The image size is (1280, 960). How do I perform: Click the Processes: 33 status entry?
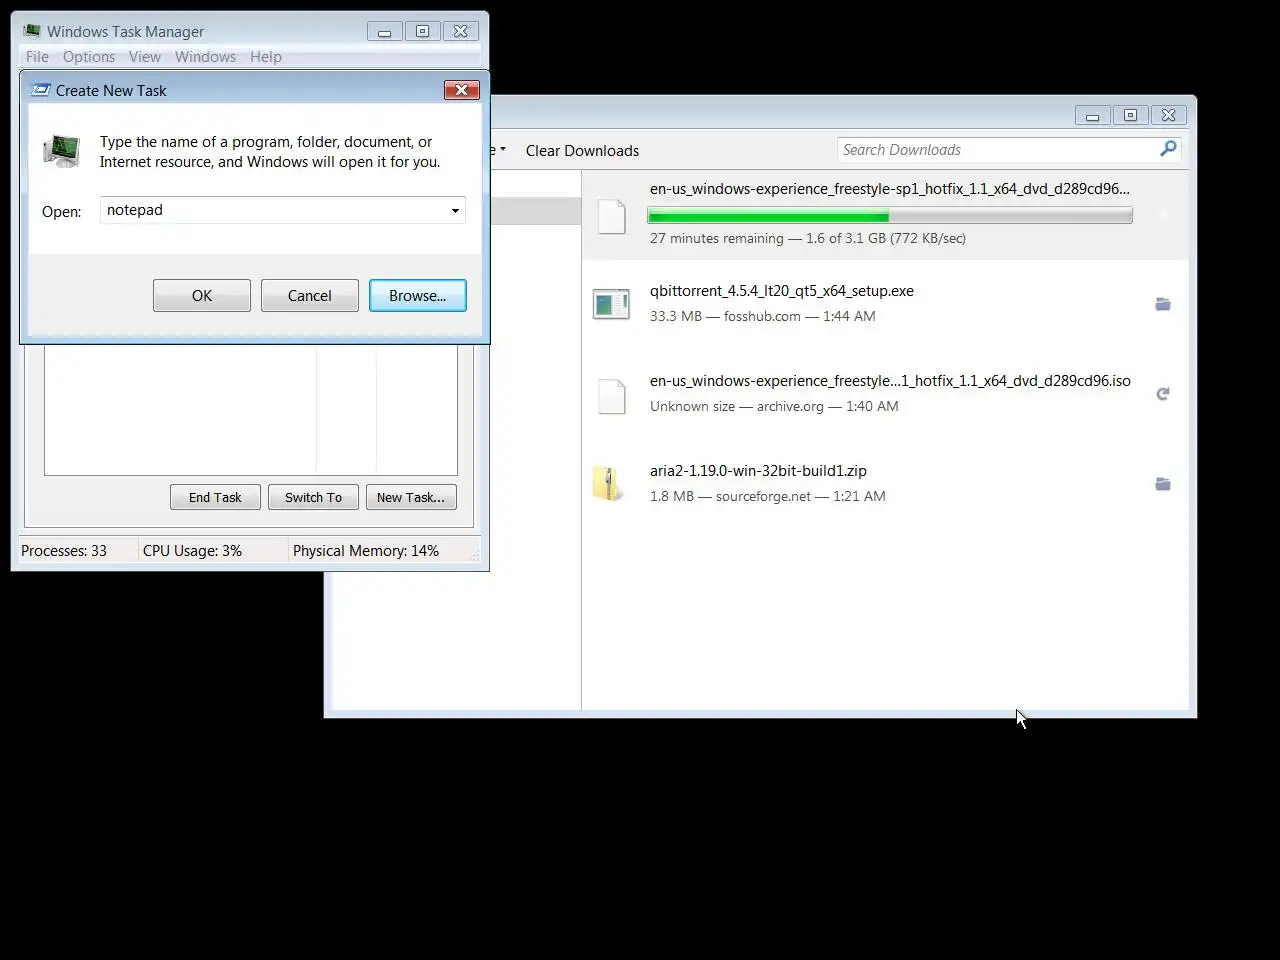pyautogui.click(x=64, y=551)
